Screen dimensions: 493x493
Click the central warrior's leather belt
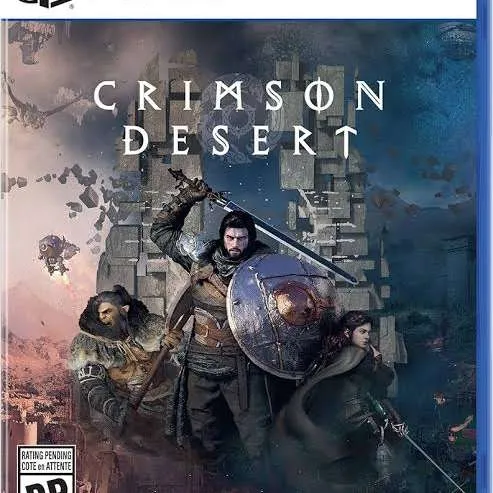click(213, 330)
